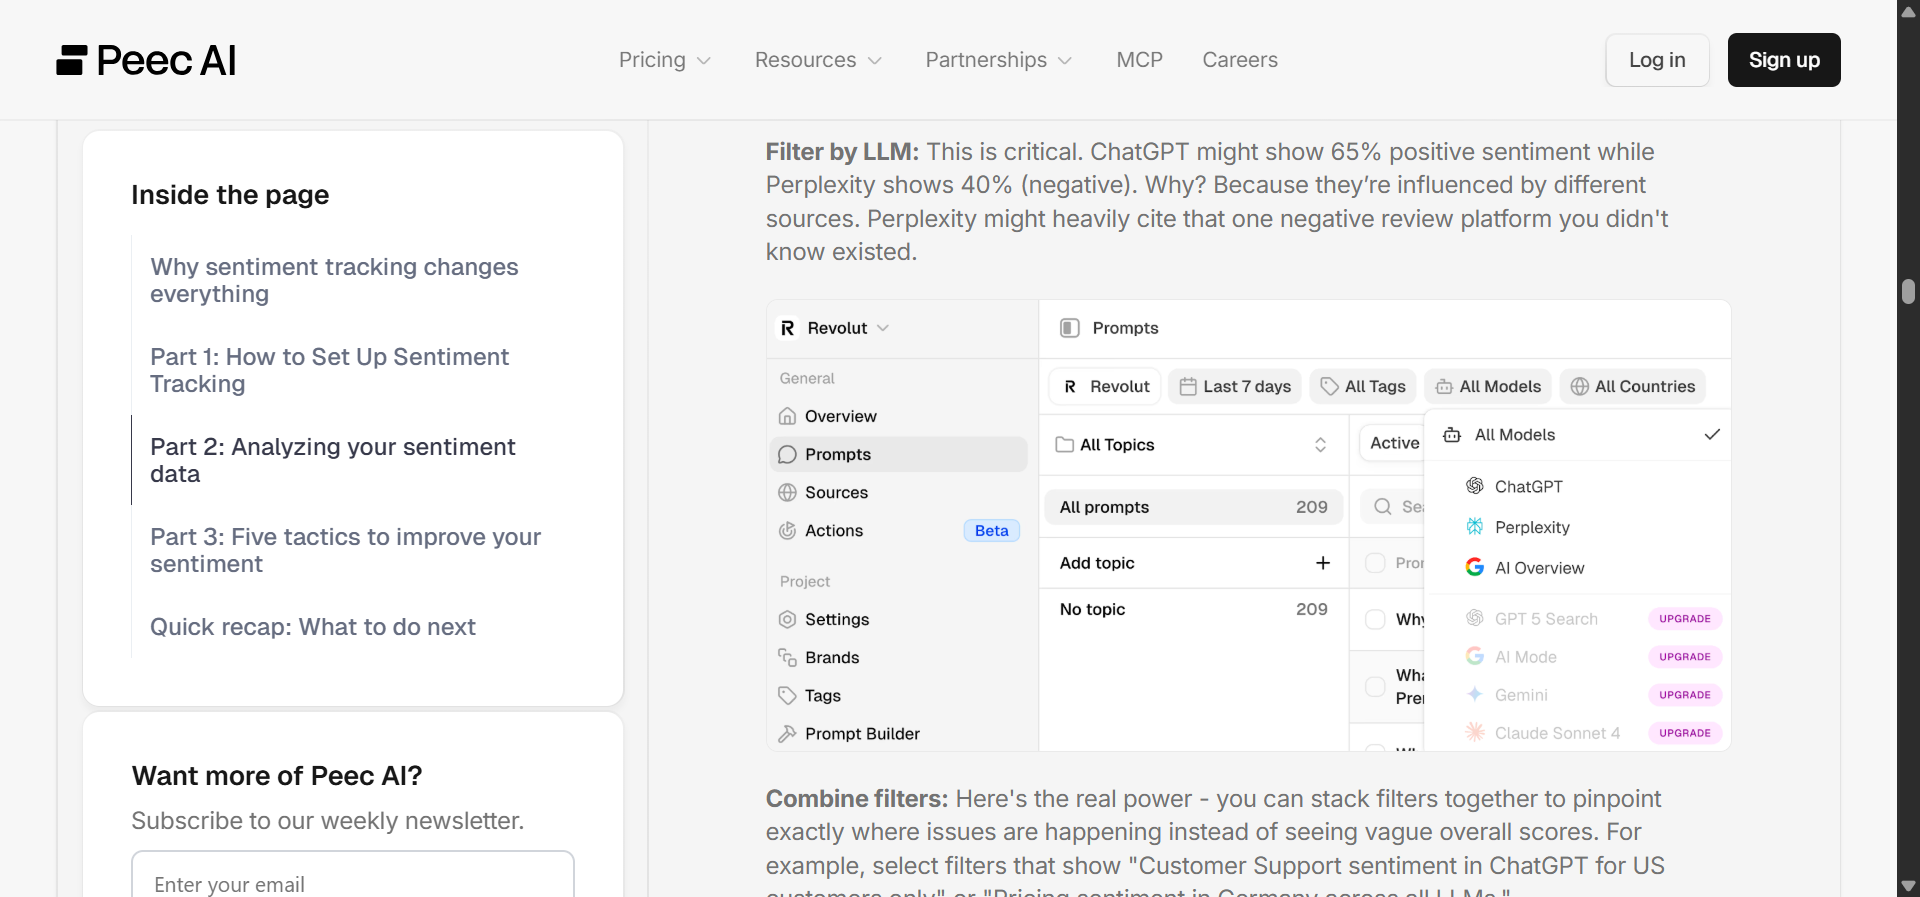This screenshot has width=1920, height=897.
Task: Jump to Why sentiment tracking changes everything
Action: 334,280
